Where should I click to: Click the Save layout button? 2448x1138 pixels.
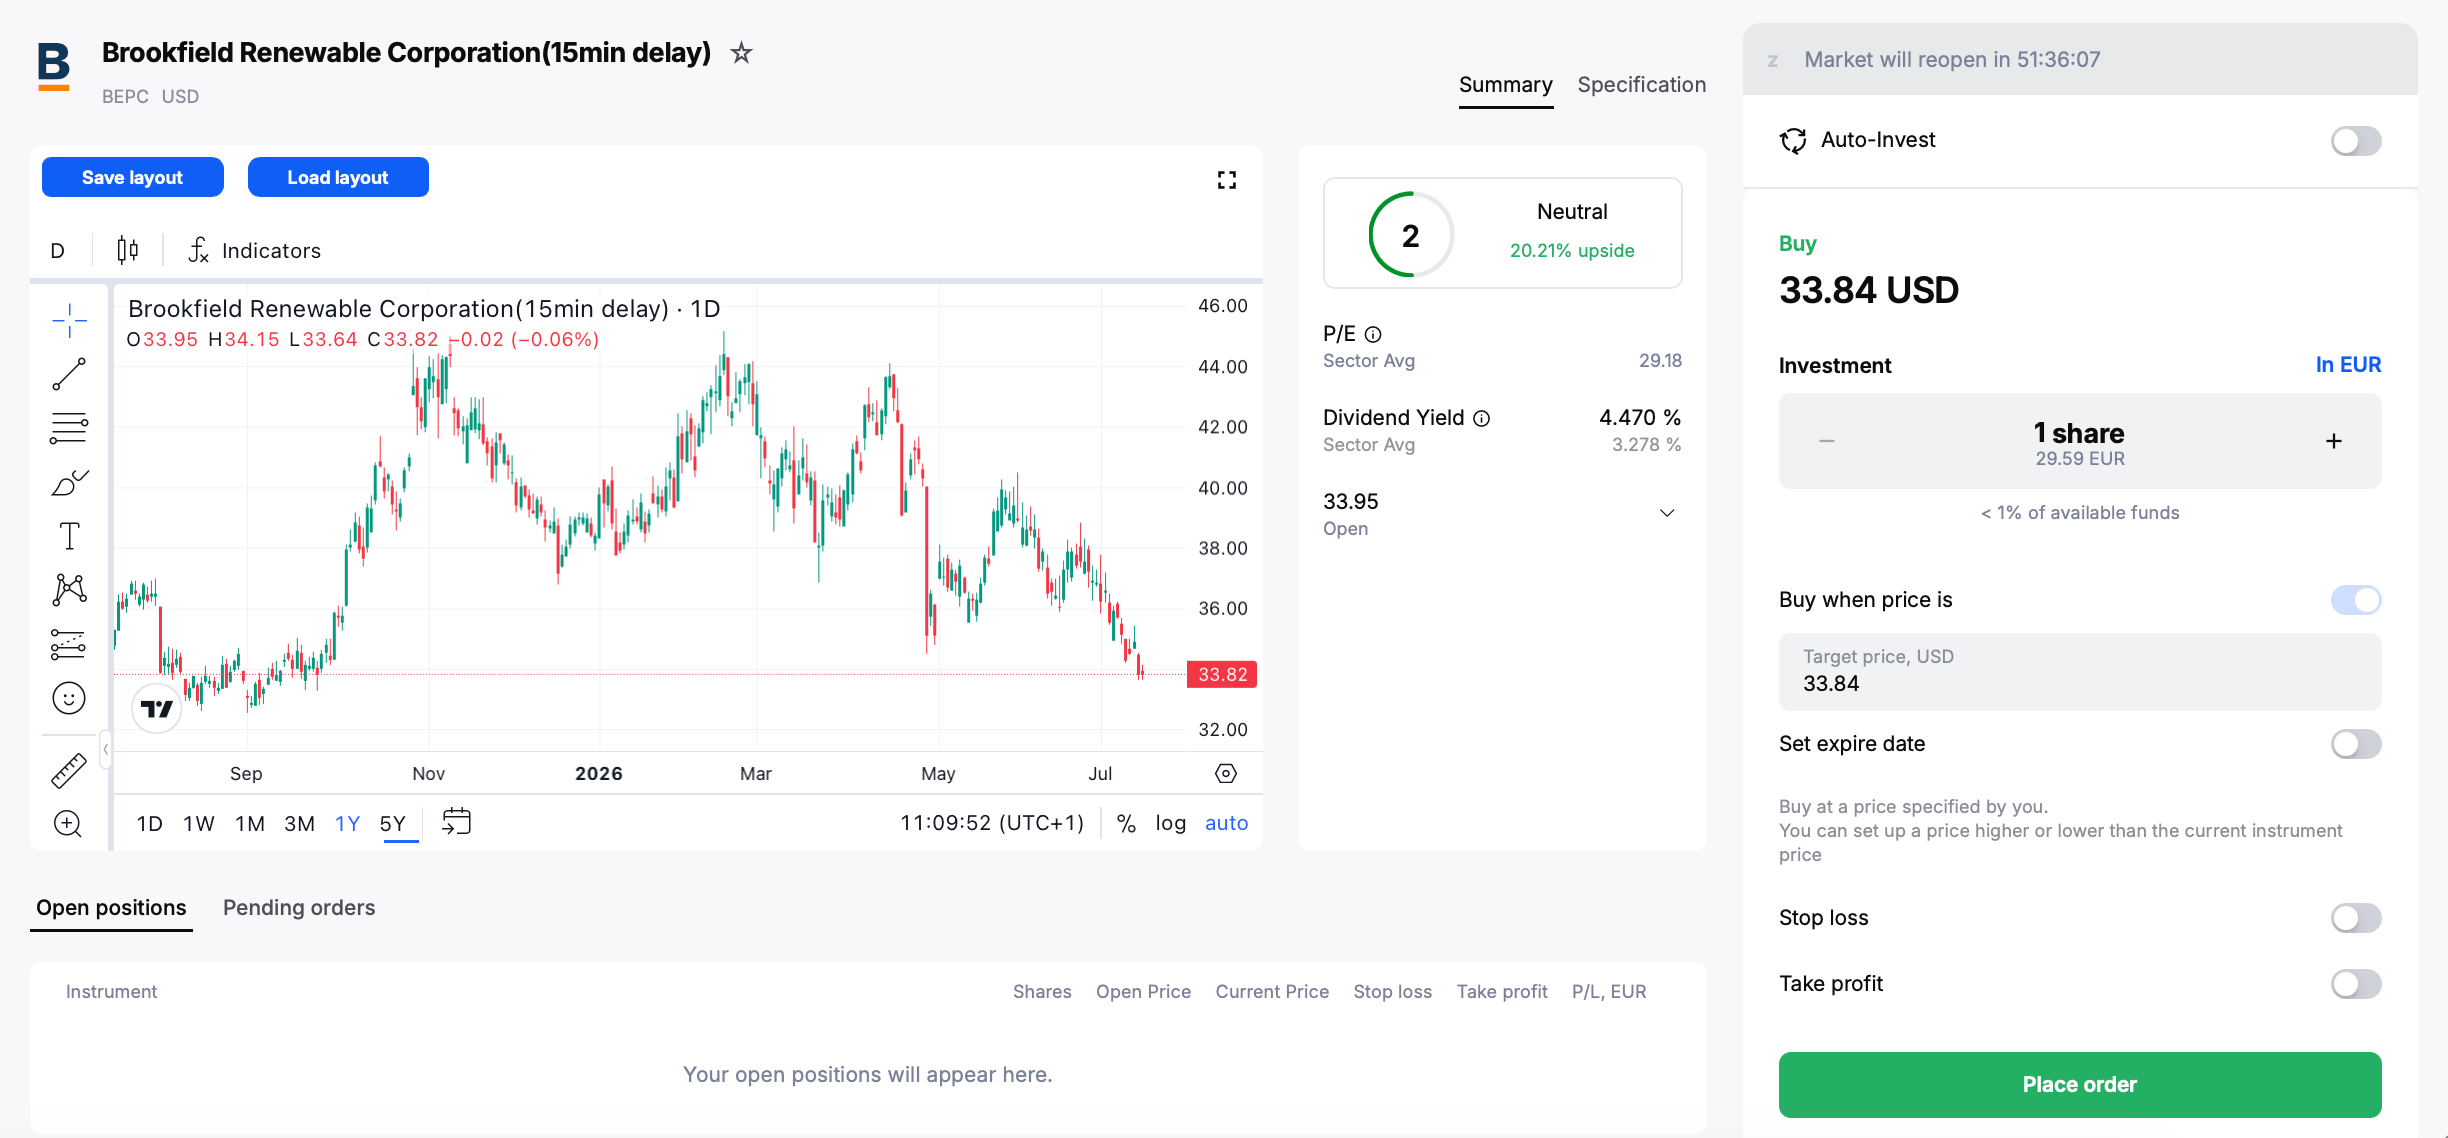pyautogui.click(x=132, y=177)
